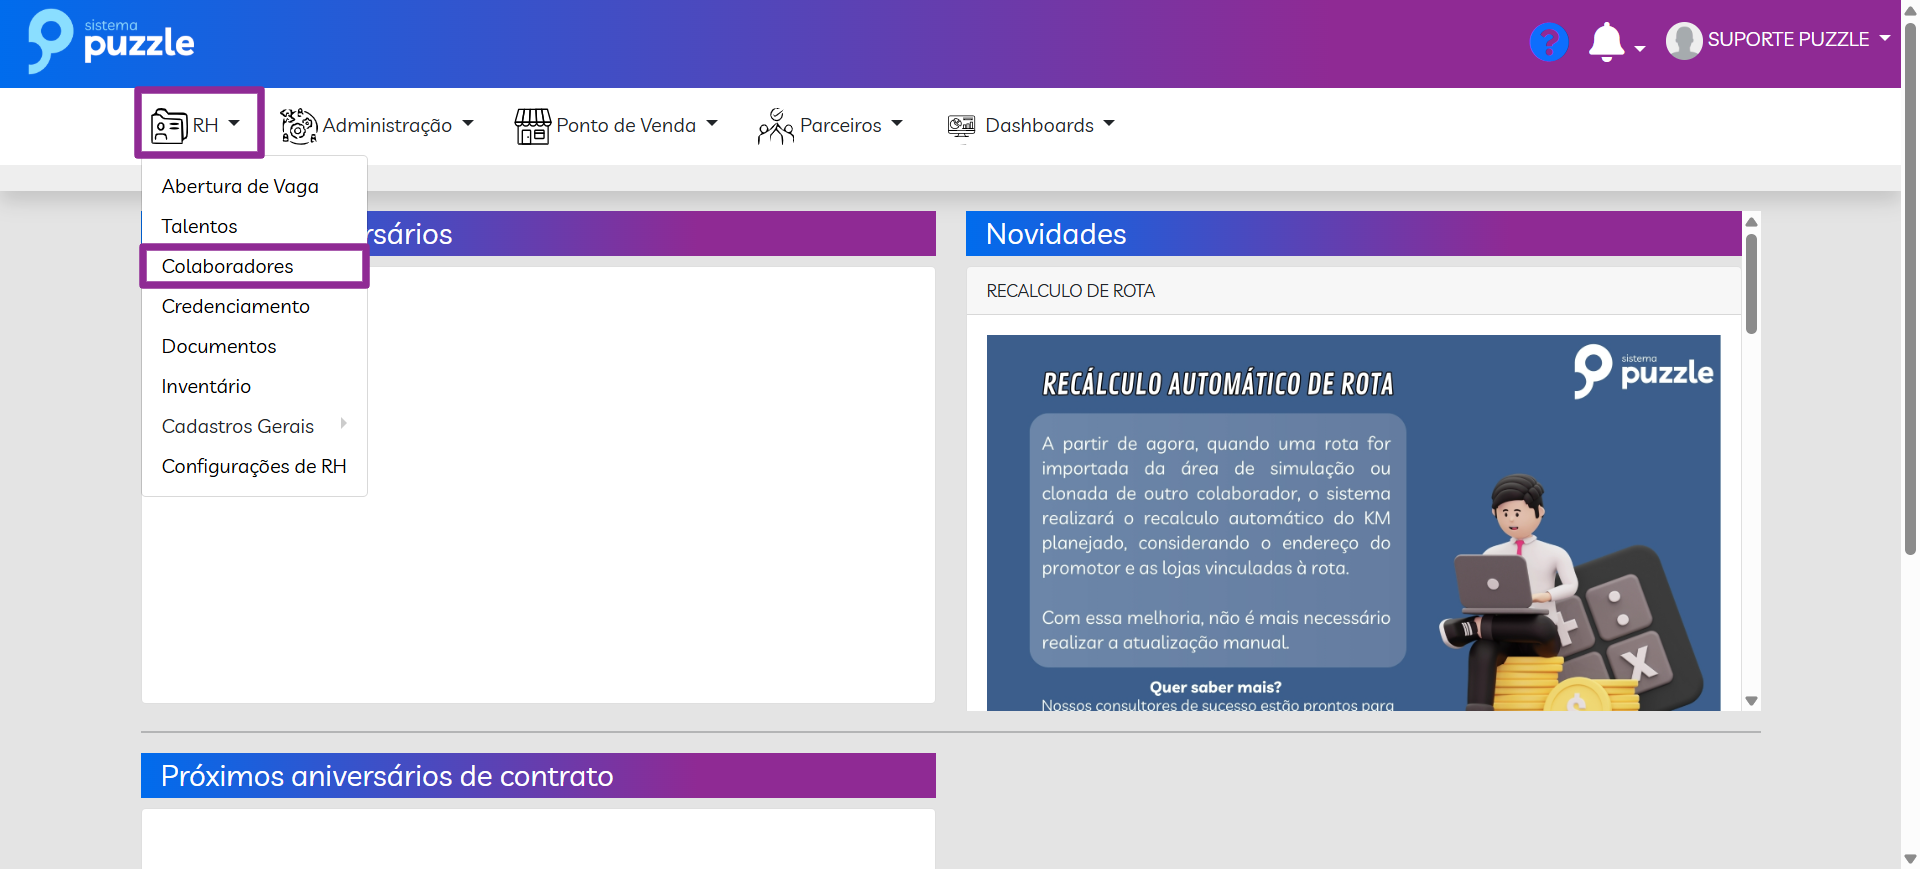Open Talentos in the RH menu

click(x=200, y=226)
